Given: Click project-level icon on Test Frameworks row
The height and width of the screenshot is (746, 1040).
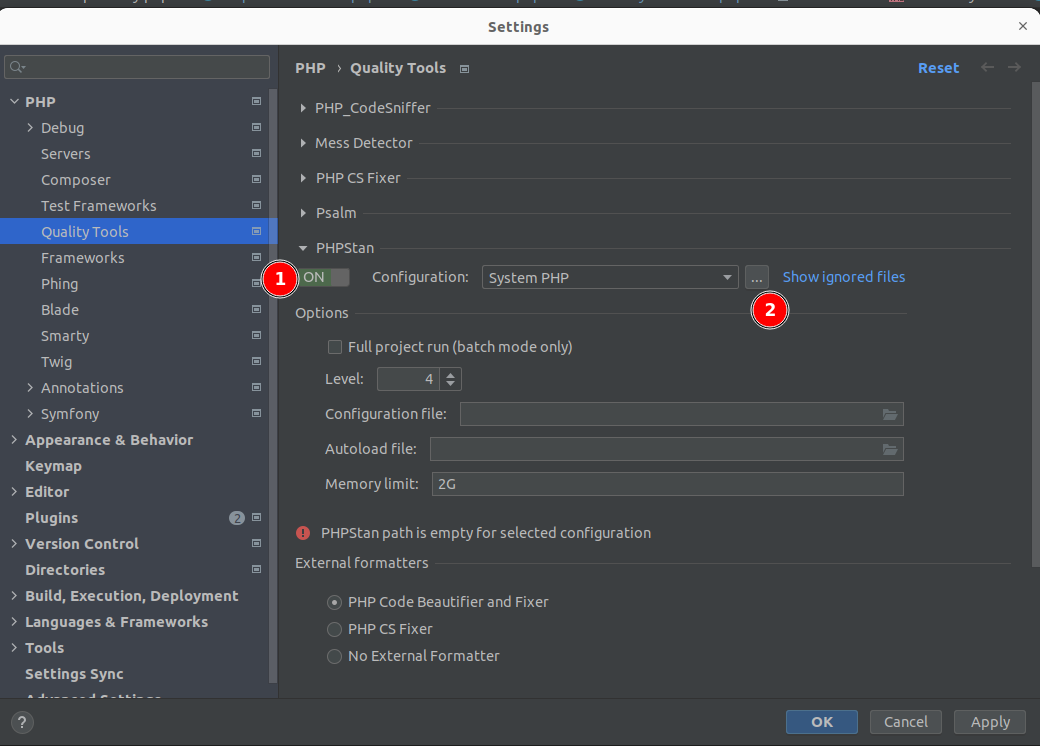Looking at the screenshot, I should 256,206.
